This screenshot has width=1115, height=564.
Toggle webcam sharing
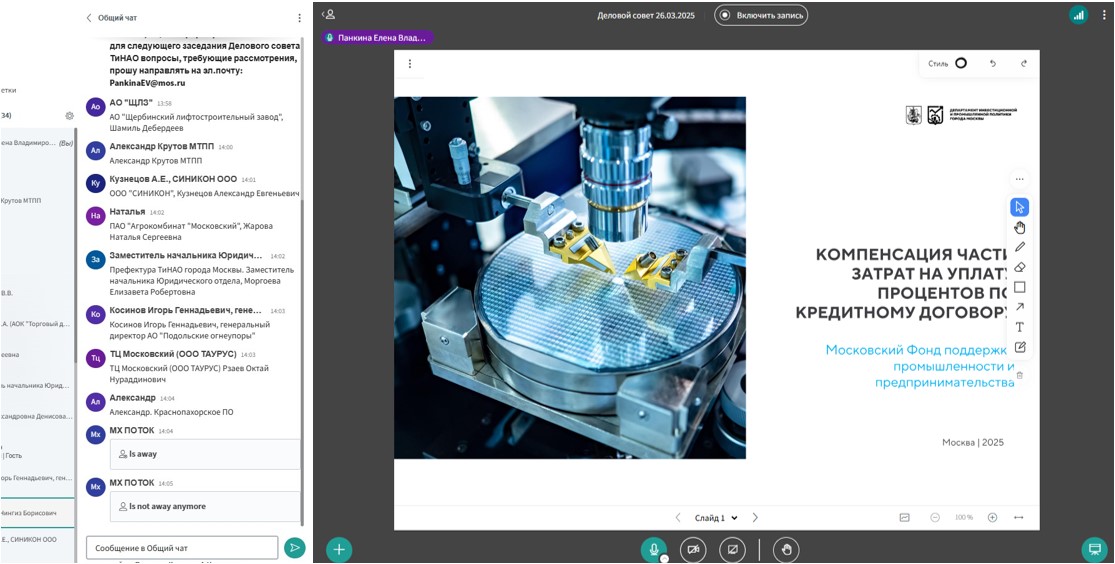pyautogui.click(x=692, y=549)
